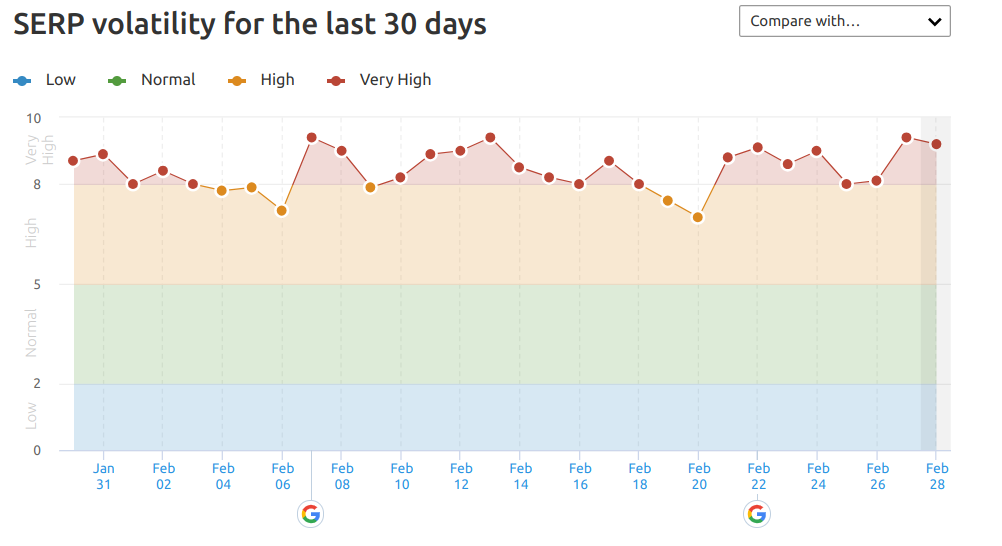Screen dimensions: 1002x546
Task: Click the Feb 27 data point
Action: (x=906, y=138)
